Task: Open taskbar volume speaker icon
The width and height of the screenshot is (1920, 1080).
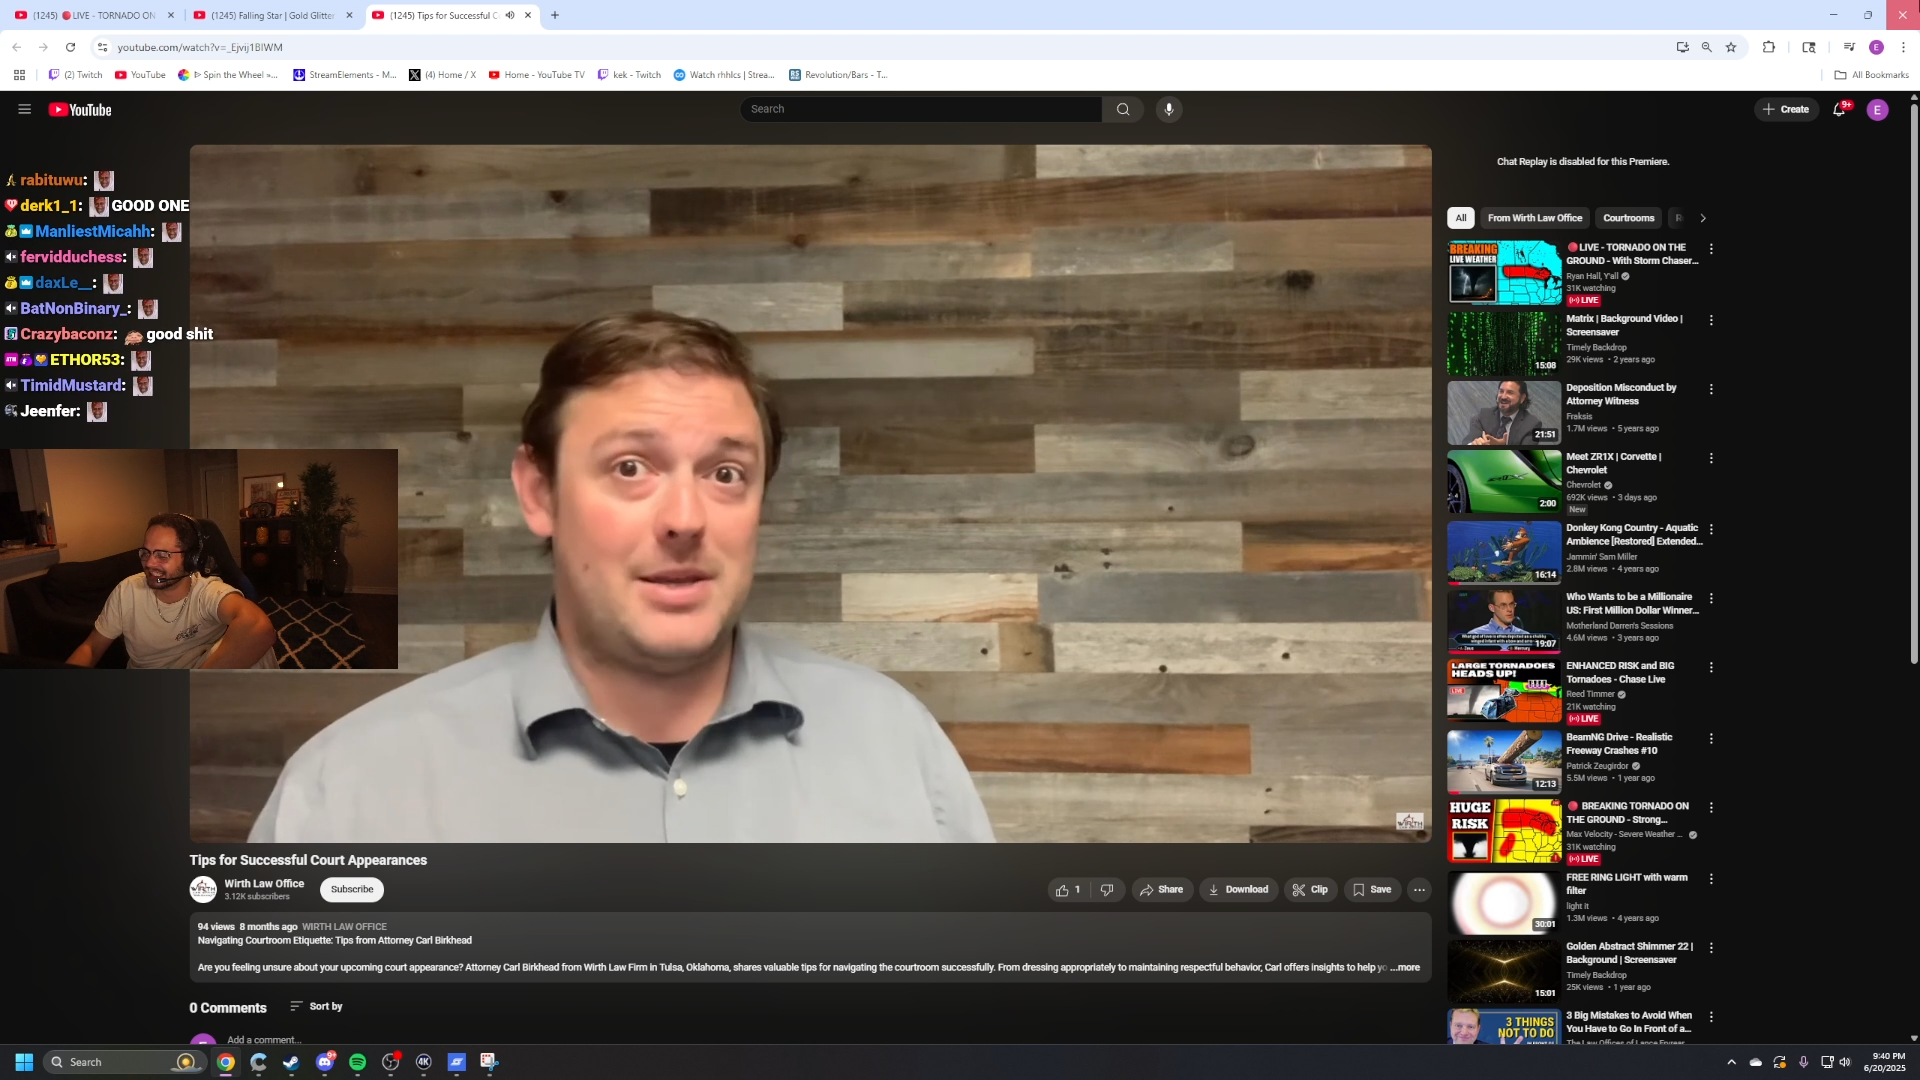Action: click(1845, 1062)
